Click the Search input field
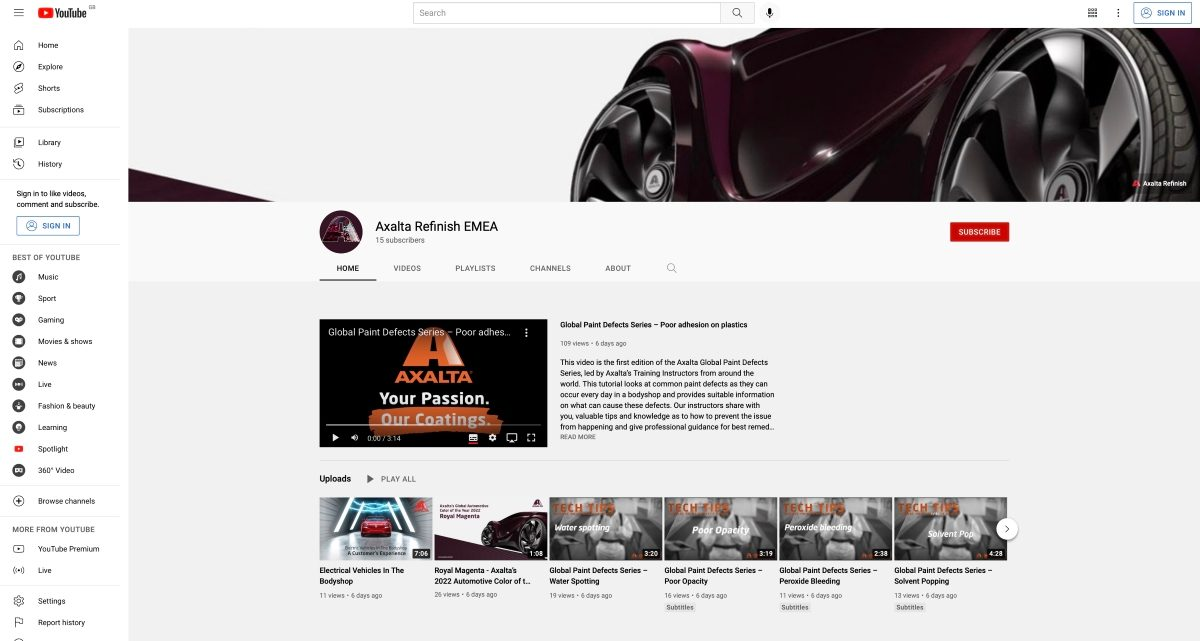The height and width of the screenshot is (641, 1200). click(x=567, y=13)
